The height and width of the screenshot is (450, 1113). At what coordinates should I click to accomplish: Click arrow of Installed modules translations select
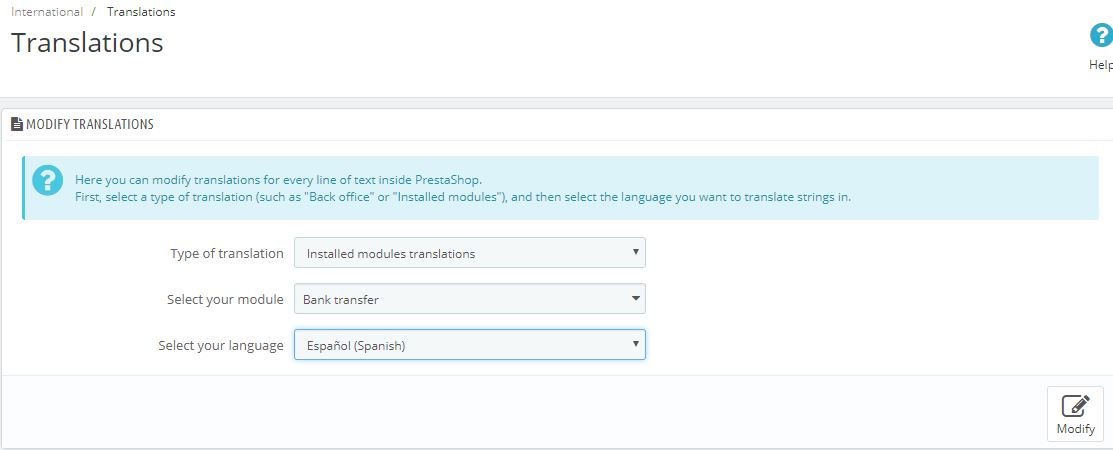click(x=635, y=252)
